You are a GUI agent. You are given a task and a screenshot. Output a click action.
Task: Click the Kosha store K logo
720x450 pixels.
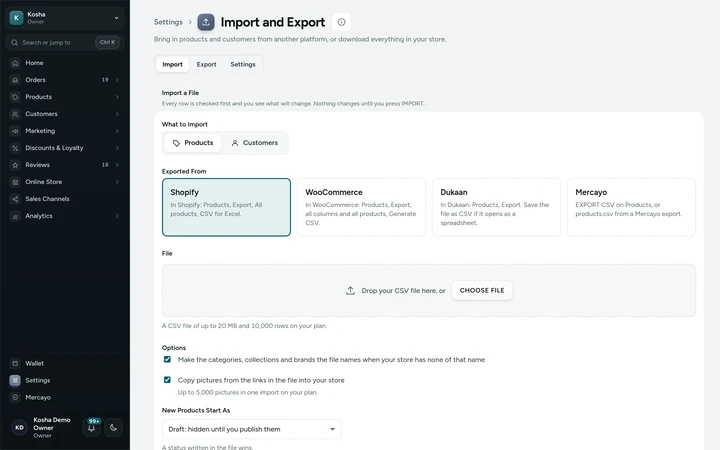tap(17, 17)
